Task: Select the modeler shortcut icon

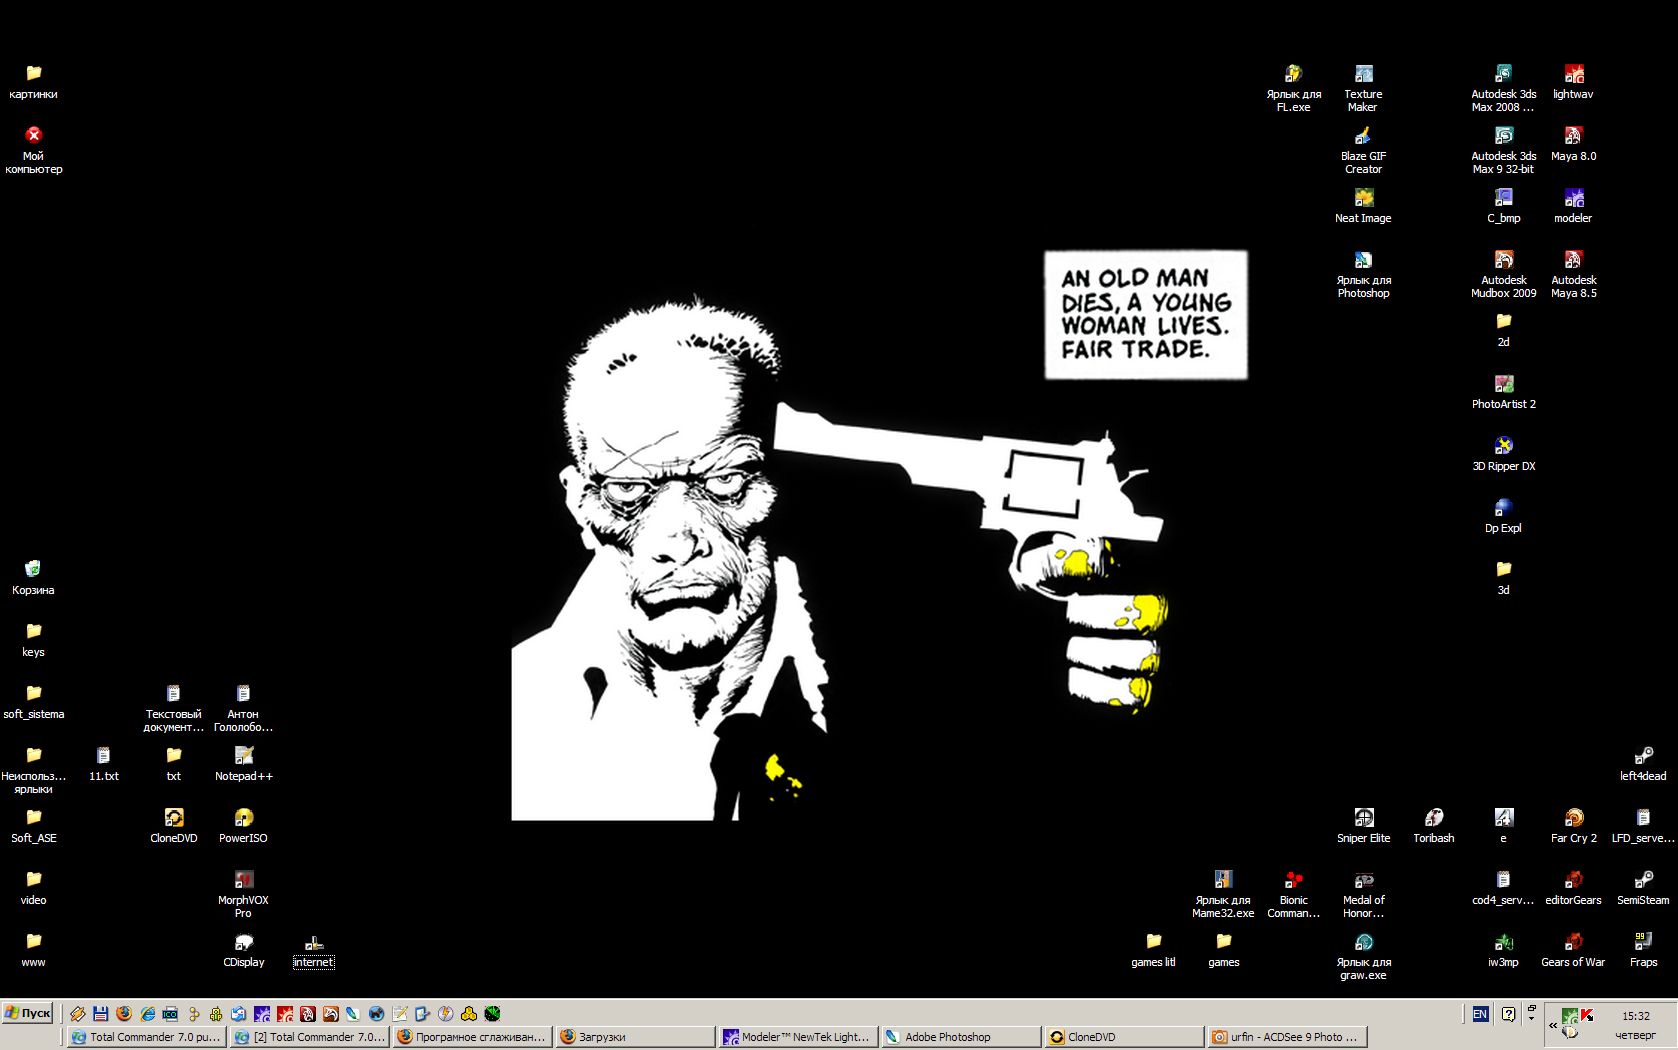Action: pyautogui.click(x=1573, y=206)
